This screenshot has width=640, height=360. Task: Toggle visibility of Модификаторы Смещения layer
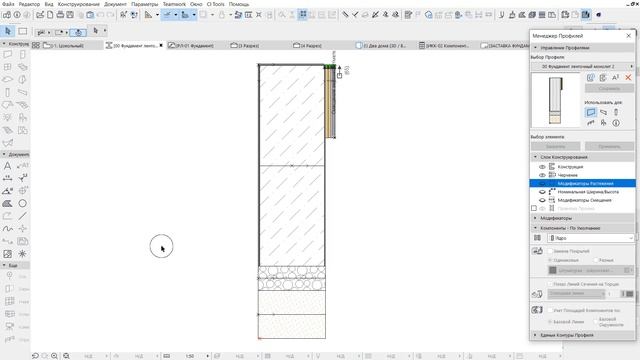click(x=542, y=200)
